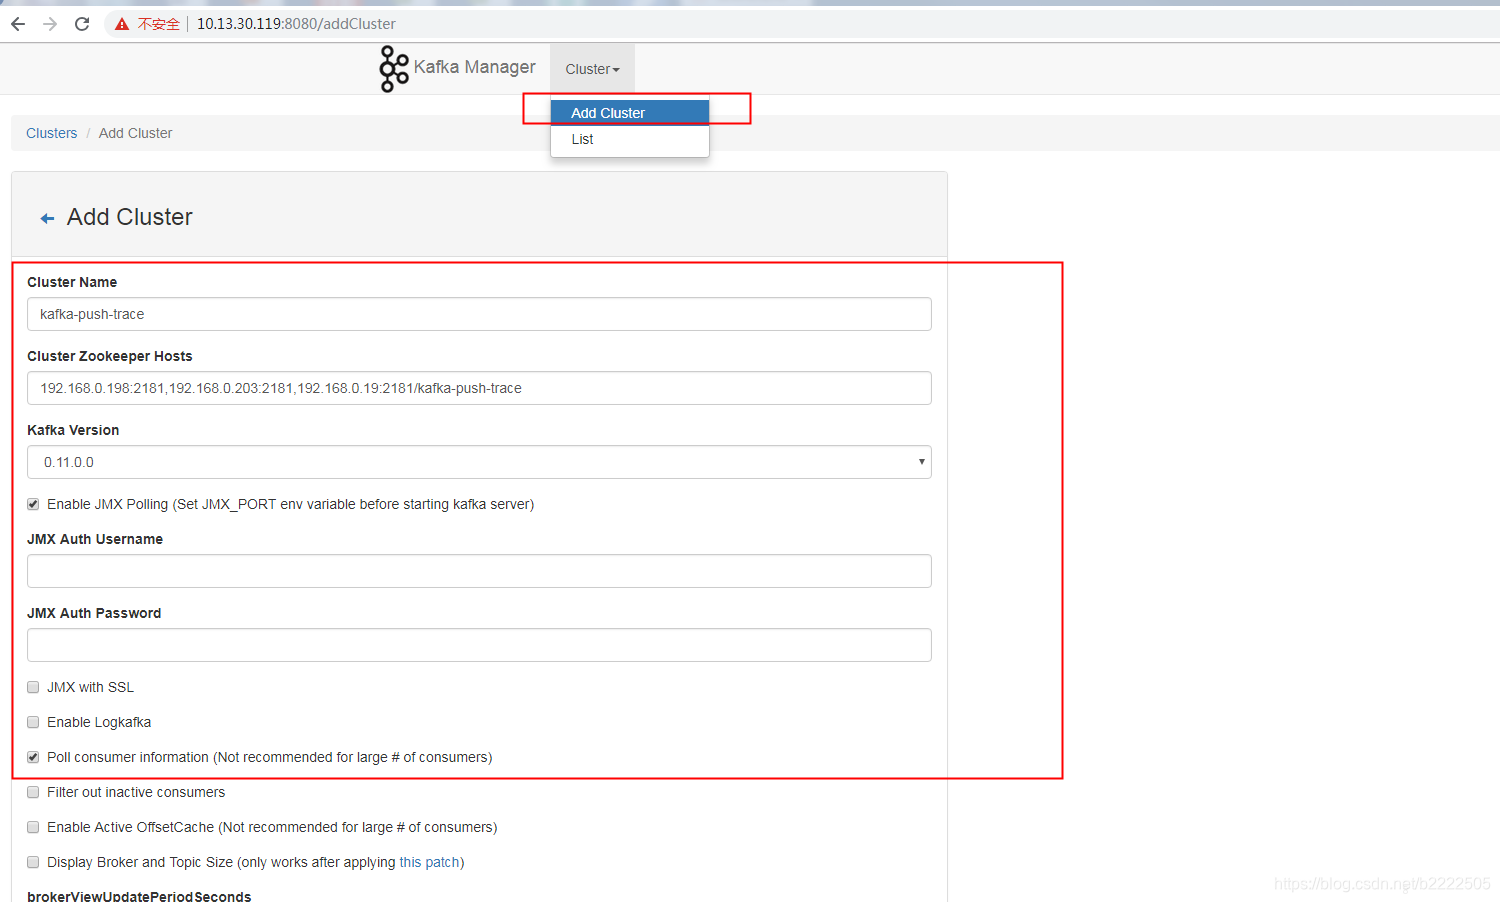The height and width of the screenshot is (902, 1500).
Task: Click the Kafka Manager logo icon
Action: [x=393, y=68]
